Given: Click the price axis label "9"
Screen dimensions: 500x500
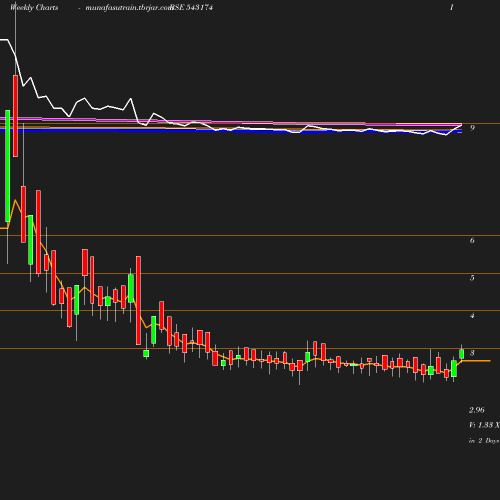Looking at the screenshot, I should click(x=472, y=128).
